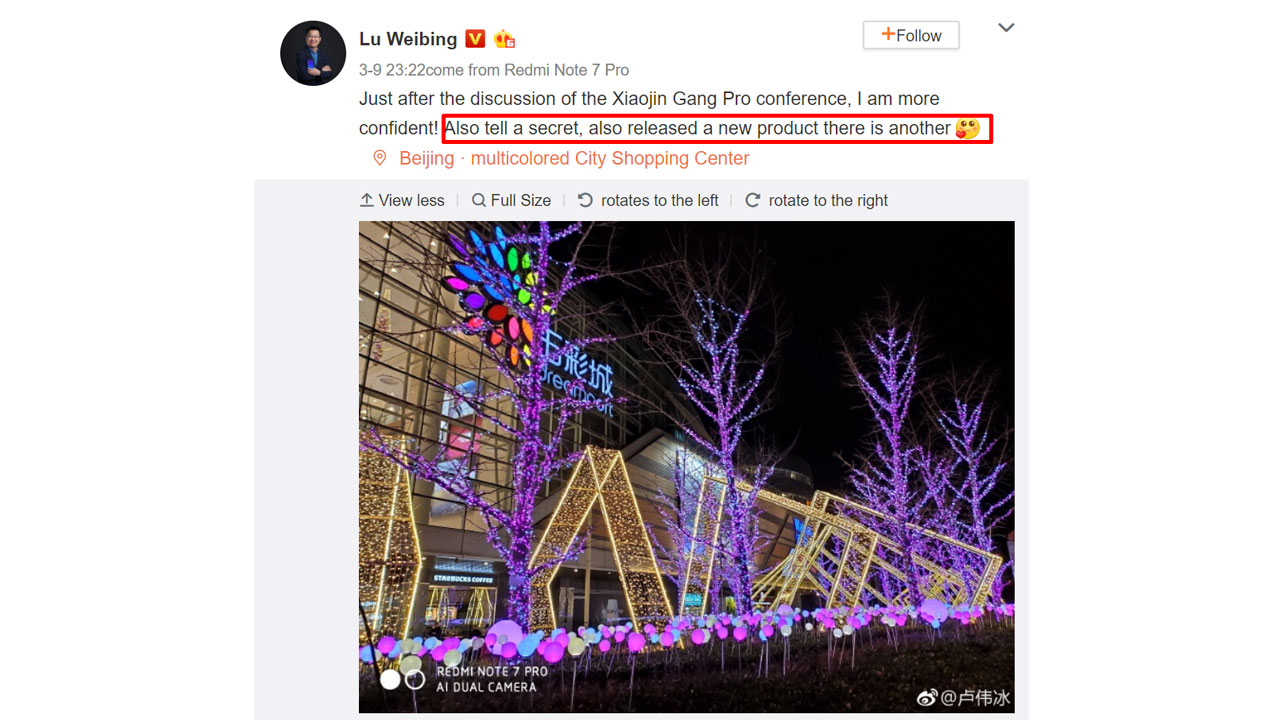Click the orange verified V badge
The image size is (1280, 720).
coord(475,39)
